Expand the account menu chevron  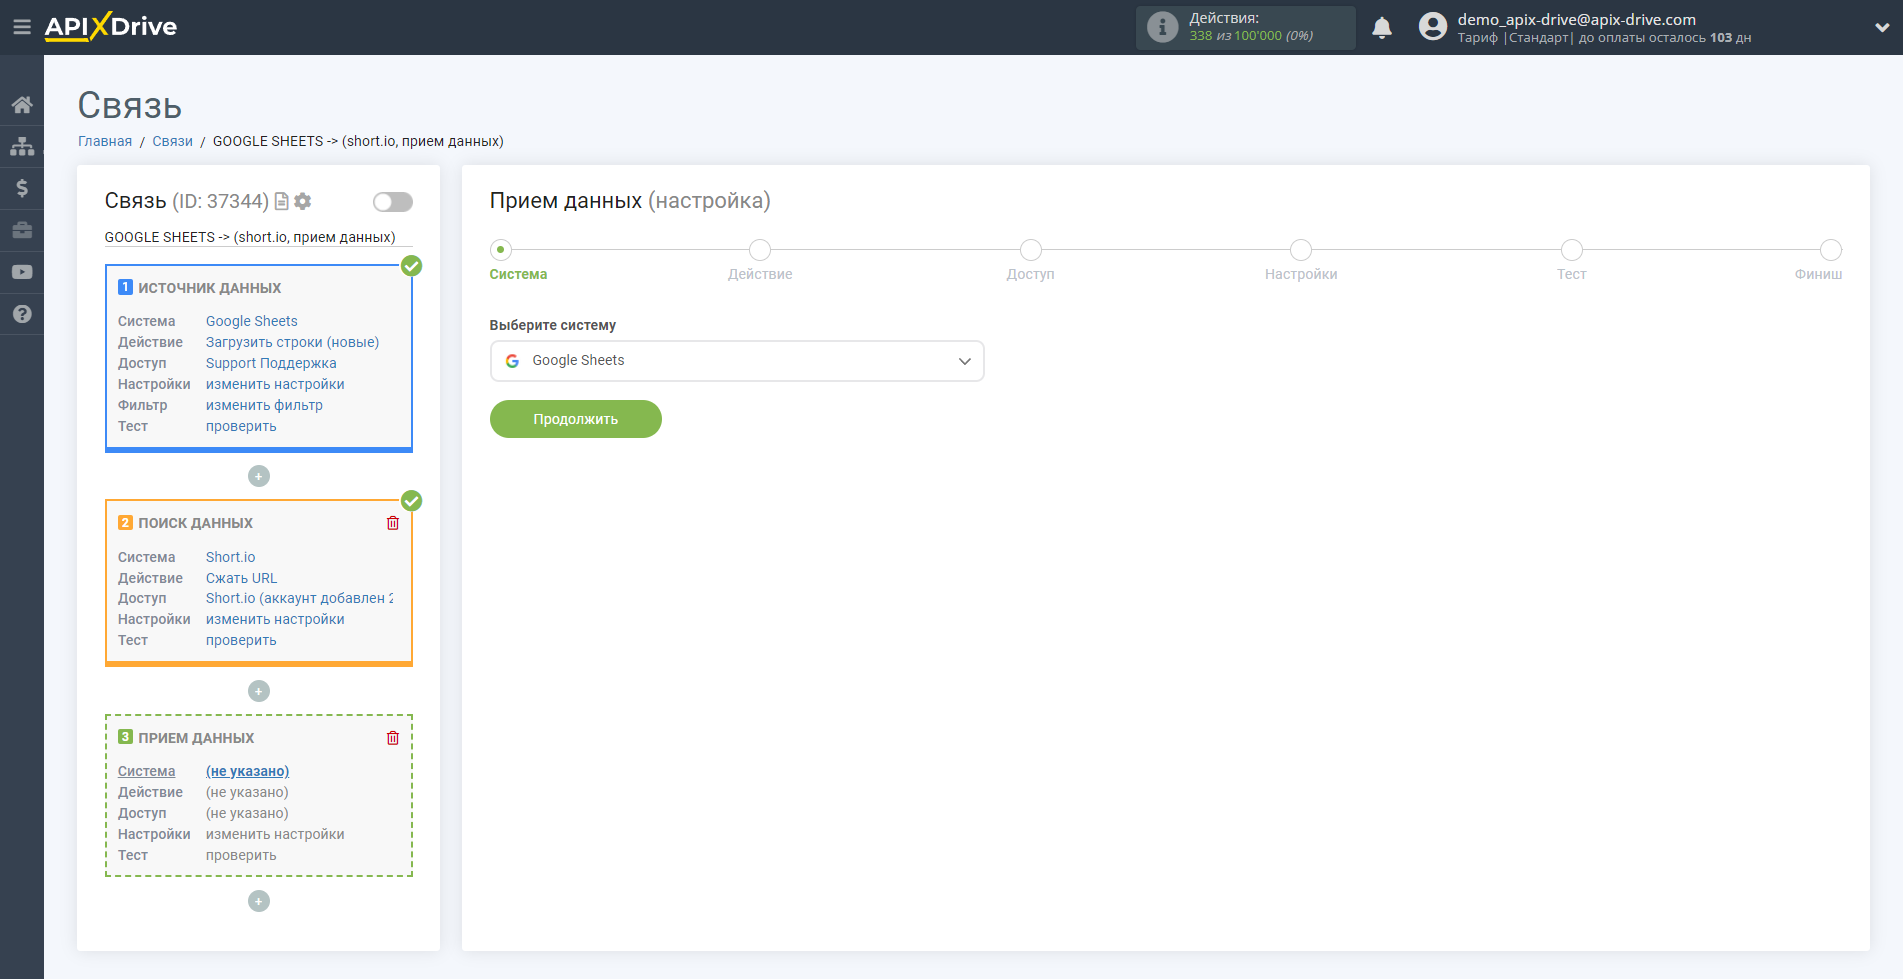pyautogui.click(x=1882, y=28)
